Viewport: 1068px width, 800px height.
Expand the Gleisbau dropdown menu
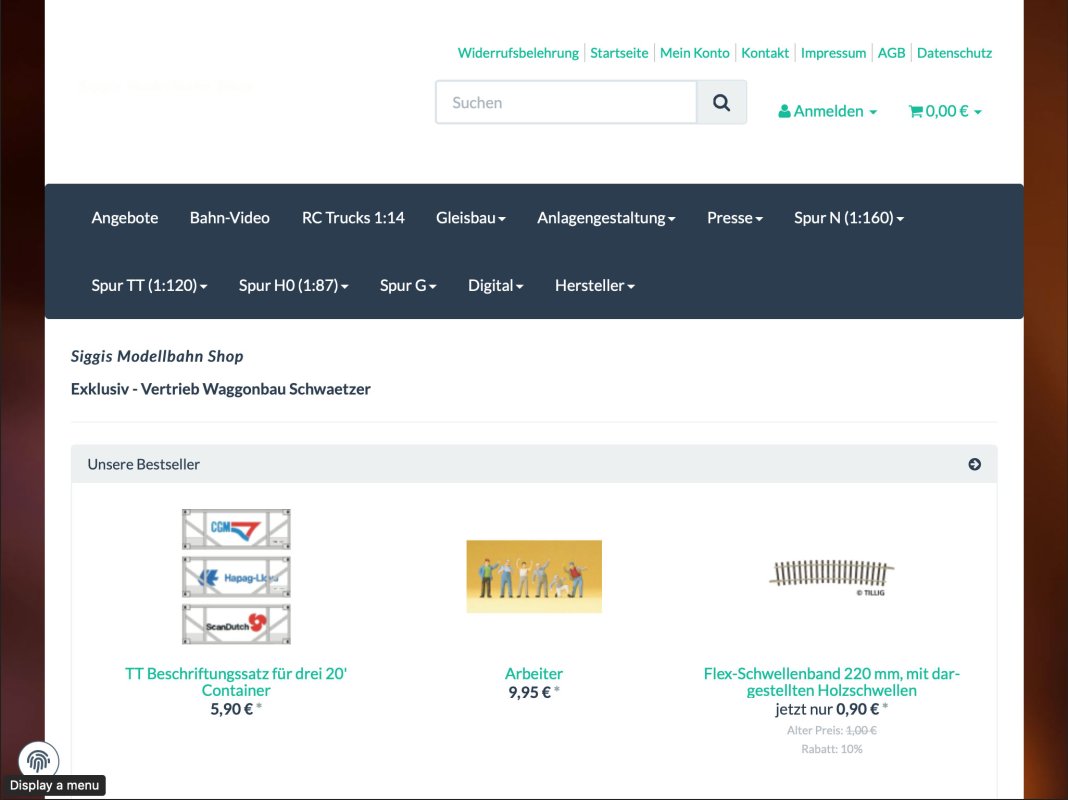click(470, 218)
